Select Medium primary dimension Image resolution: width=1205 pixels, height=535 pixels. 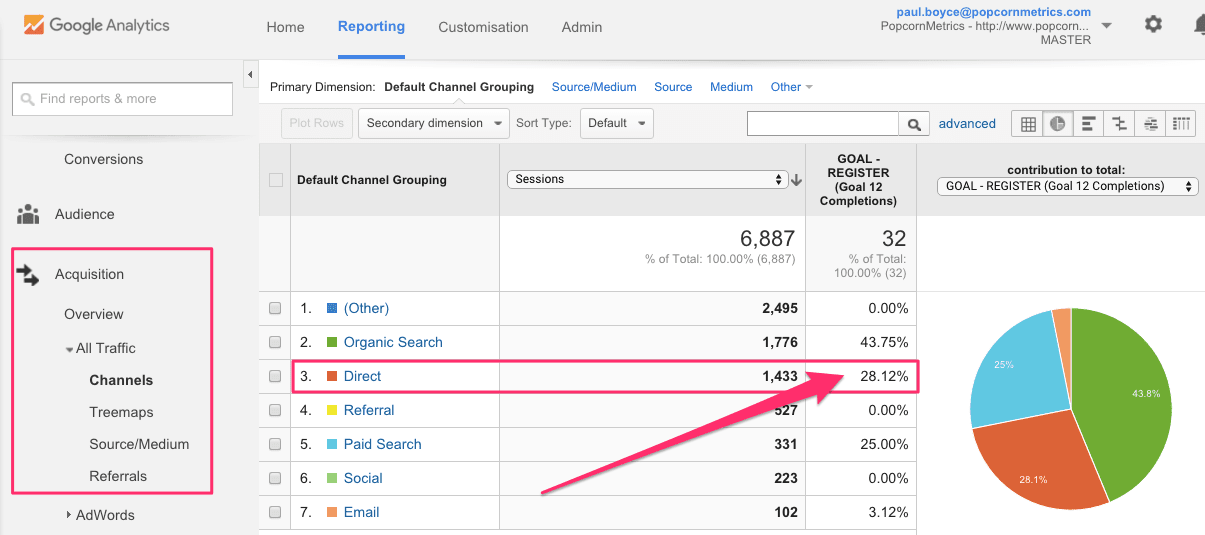click(731, 87)
